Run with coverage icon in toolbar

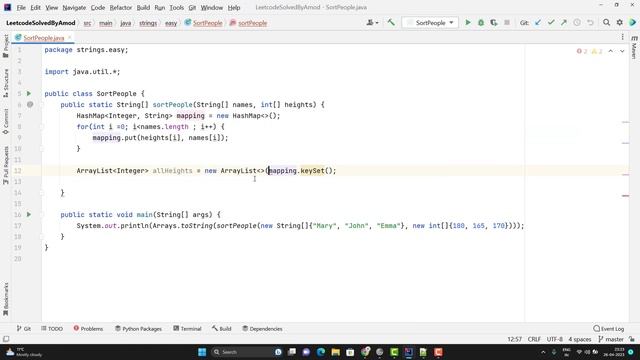494,23
